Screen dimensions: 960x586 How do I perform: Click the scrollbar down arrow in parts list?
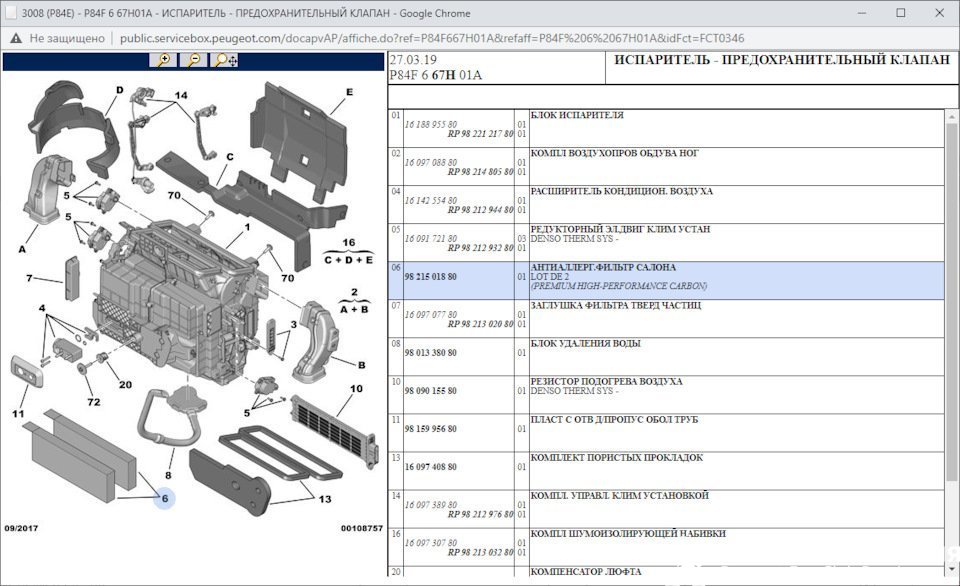951,569
